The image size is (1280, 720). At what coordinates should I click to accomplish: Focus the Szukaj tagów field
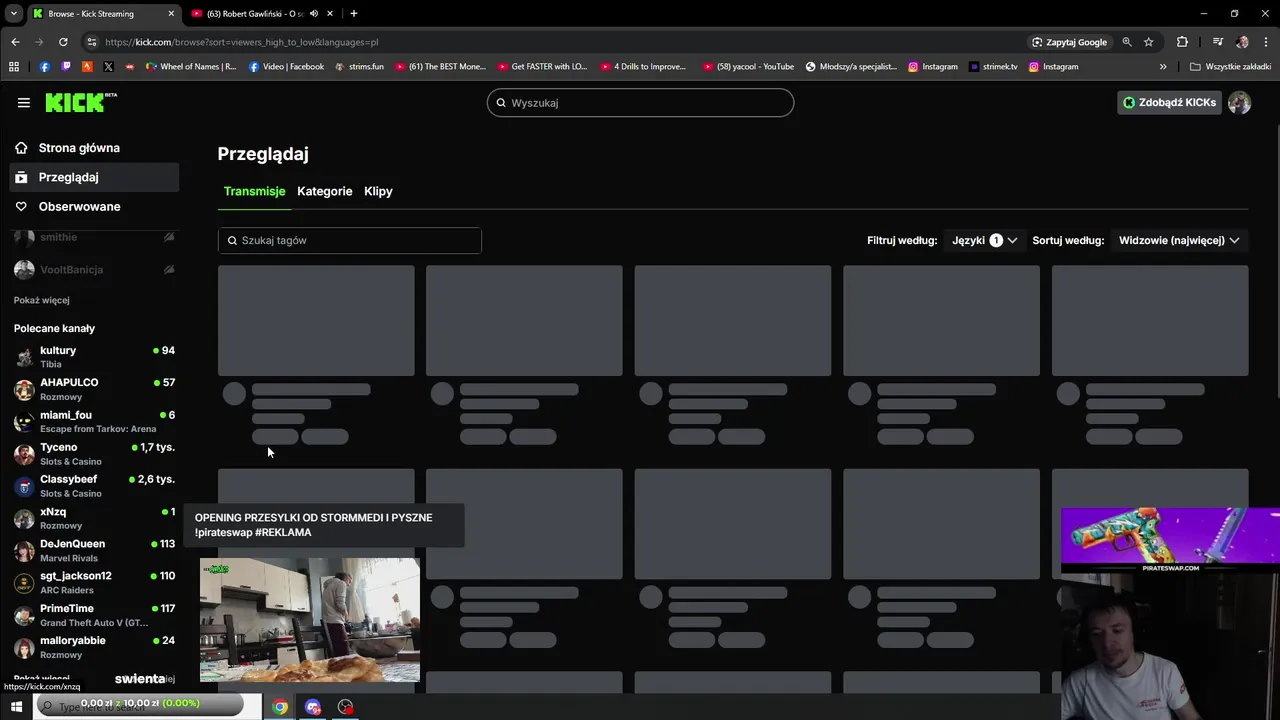tap(350, 240)
